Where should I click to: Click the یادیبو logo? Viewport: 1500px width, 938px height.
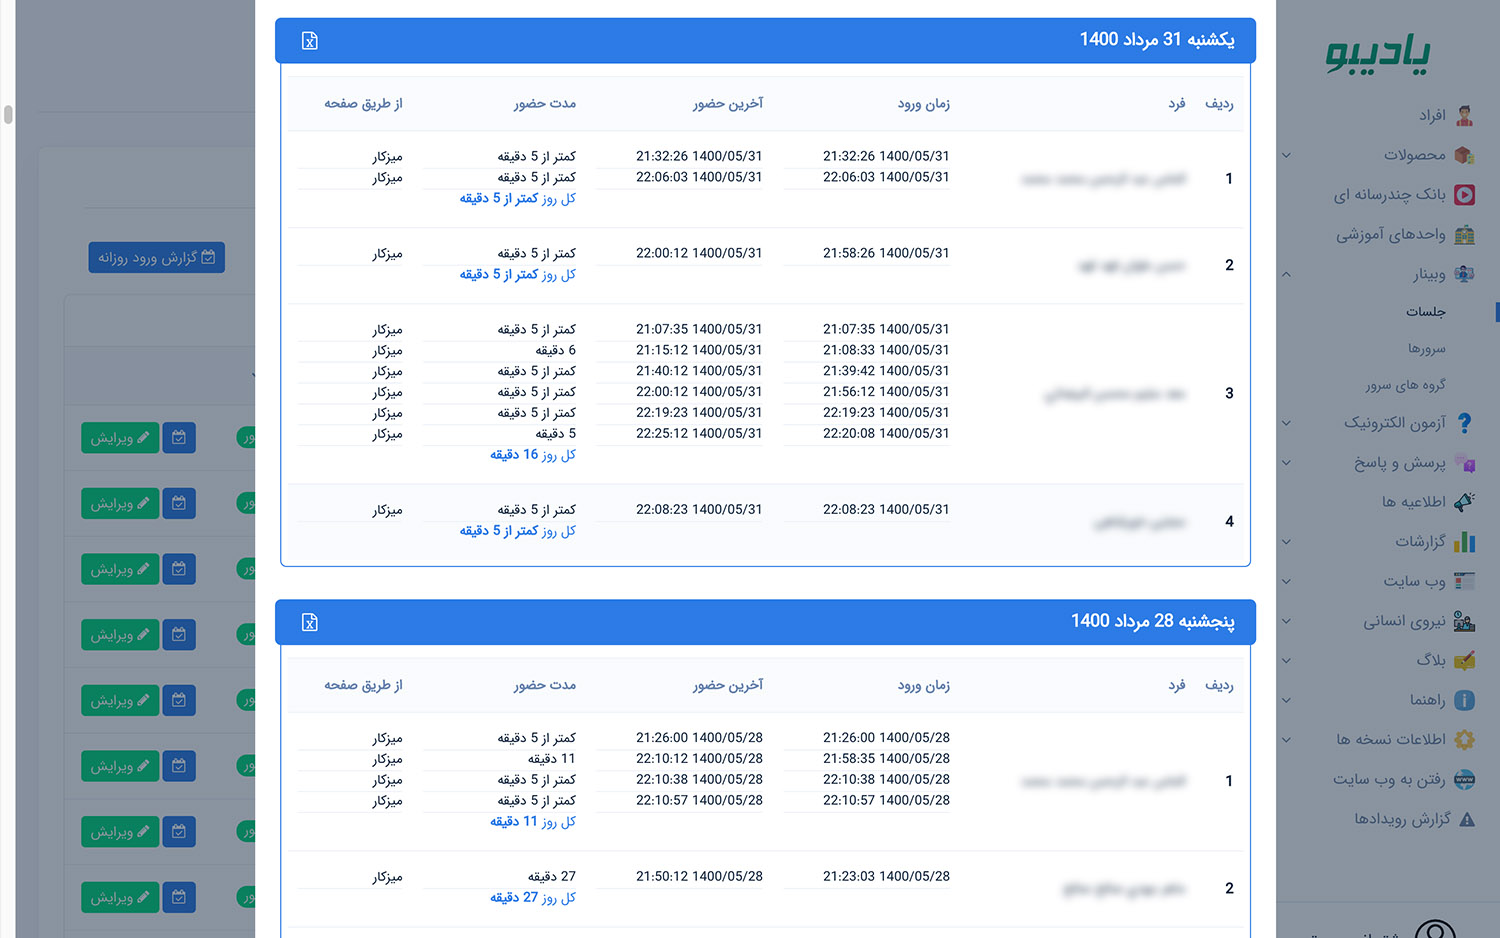1378,53
